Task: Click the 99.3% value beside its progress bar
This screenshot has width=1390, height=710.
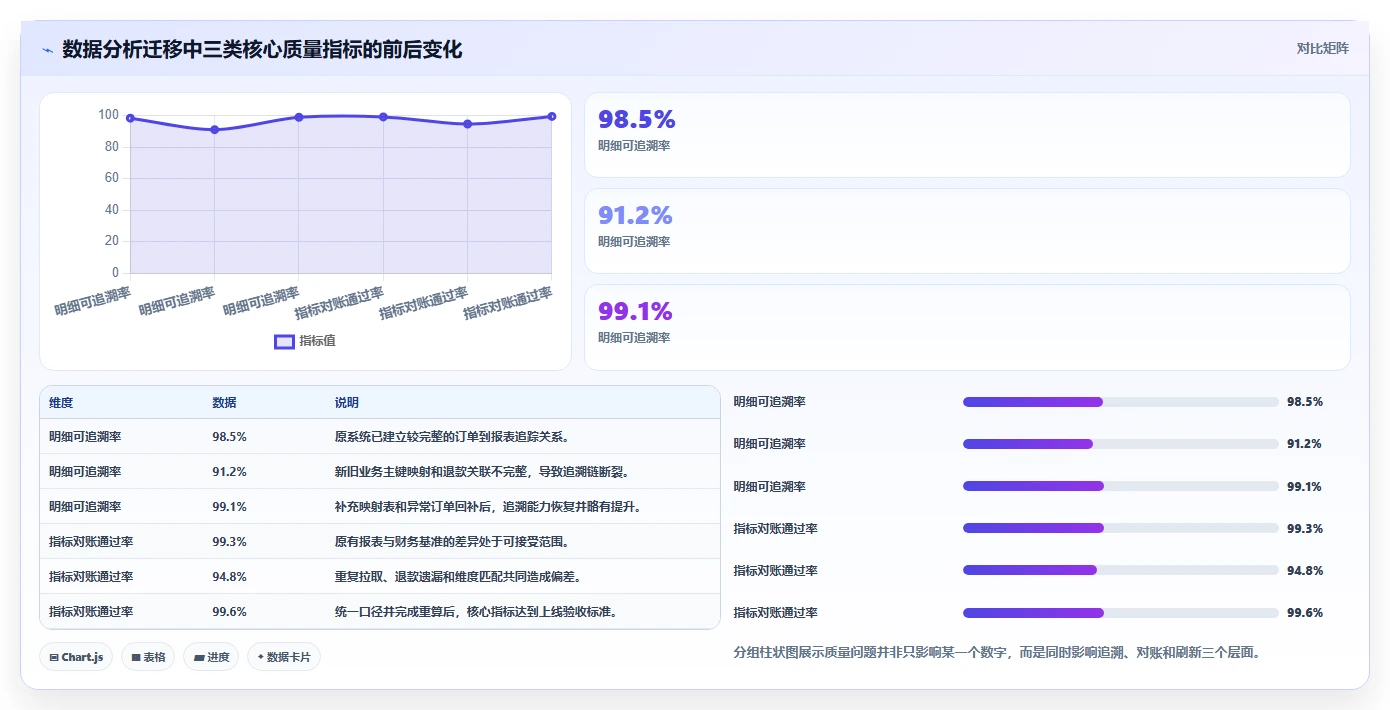Action: [x=1305, y=528]
